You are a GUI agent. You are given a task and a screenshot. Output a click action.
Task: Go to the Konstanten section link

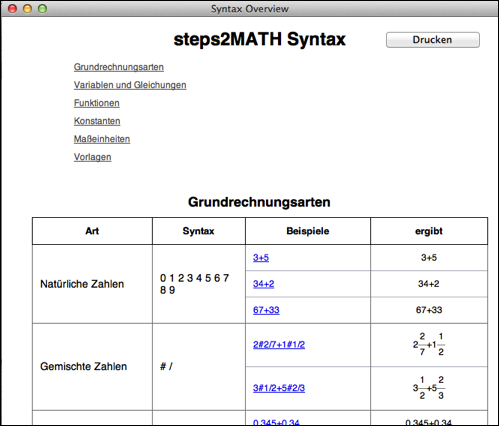click(97, 121)
